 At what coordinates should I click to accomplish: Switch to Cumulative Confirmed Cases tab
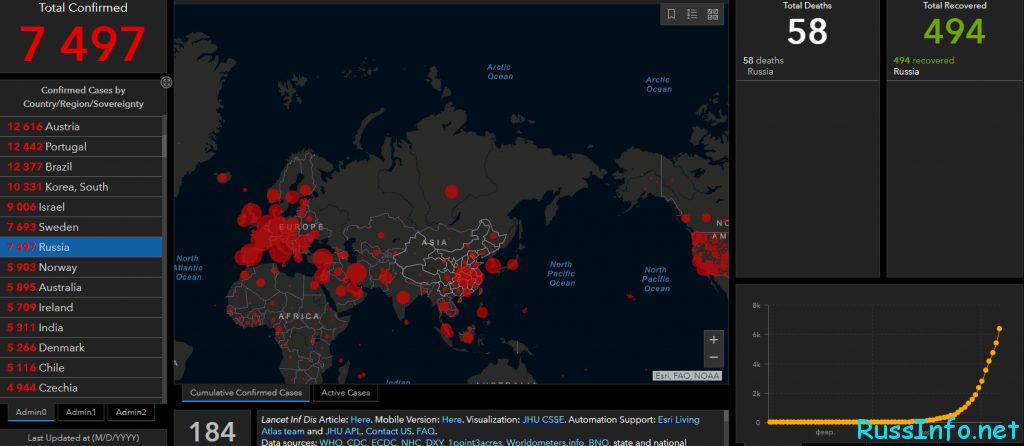pyautogui.click(x=246, y=392)
